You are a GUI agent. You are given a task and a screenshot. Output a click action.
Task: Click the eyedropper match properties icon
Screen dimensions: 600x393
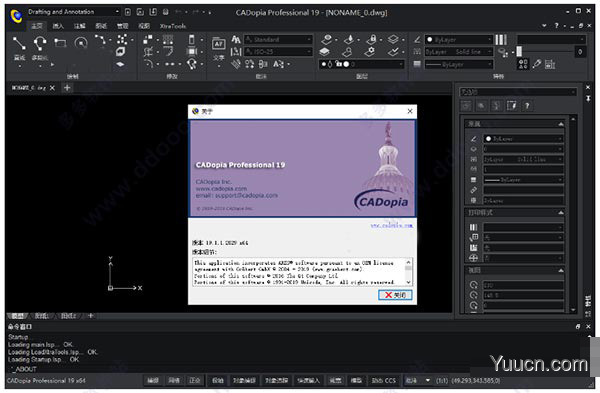point(537,64)
